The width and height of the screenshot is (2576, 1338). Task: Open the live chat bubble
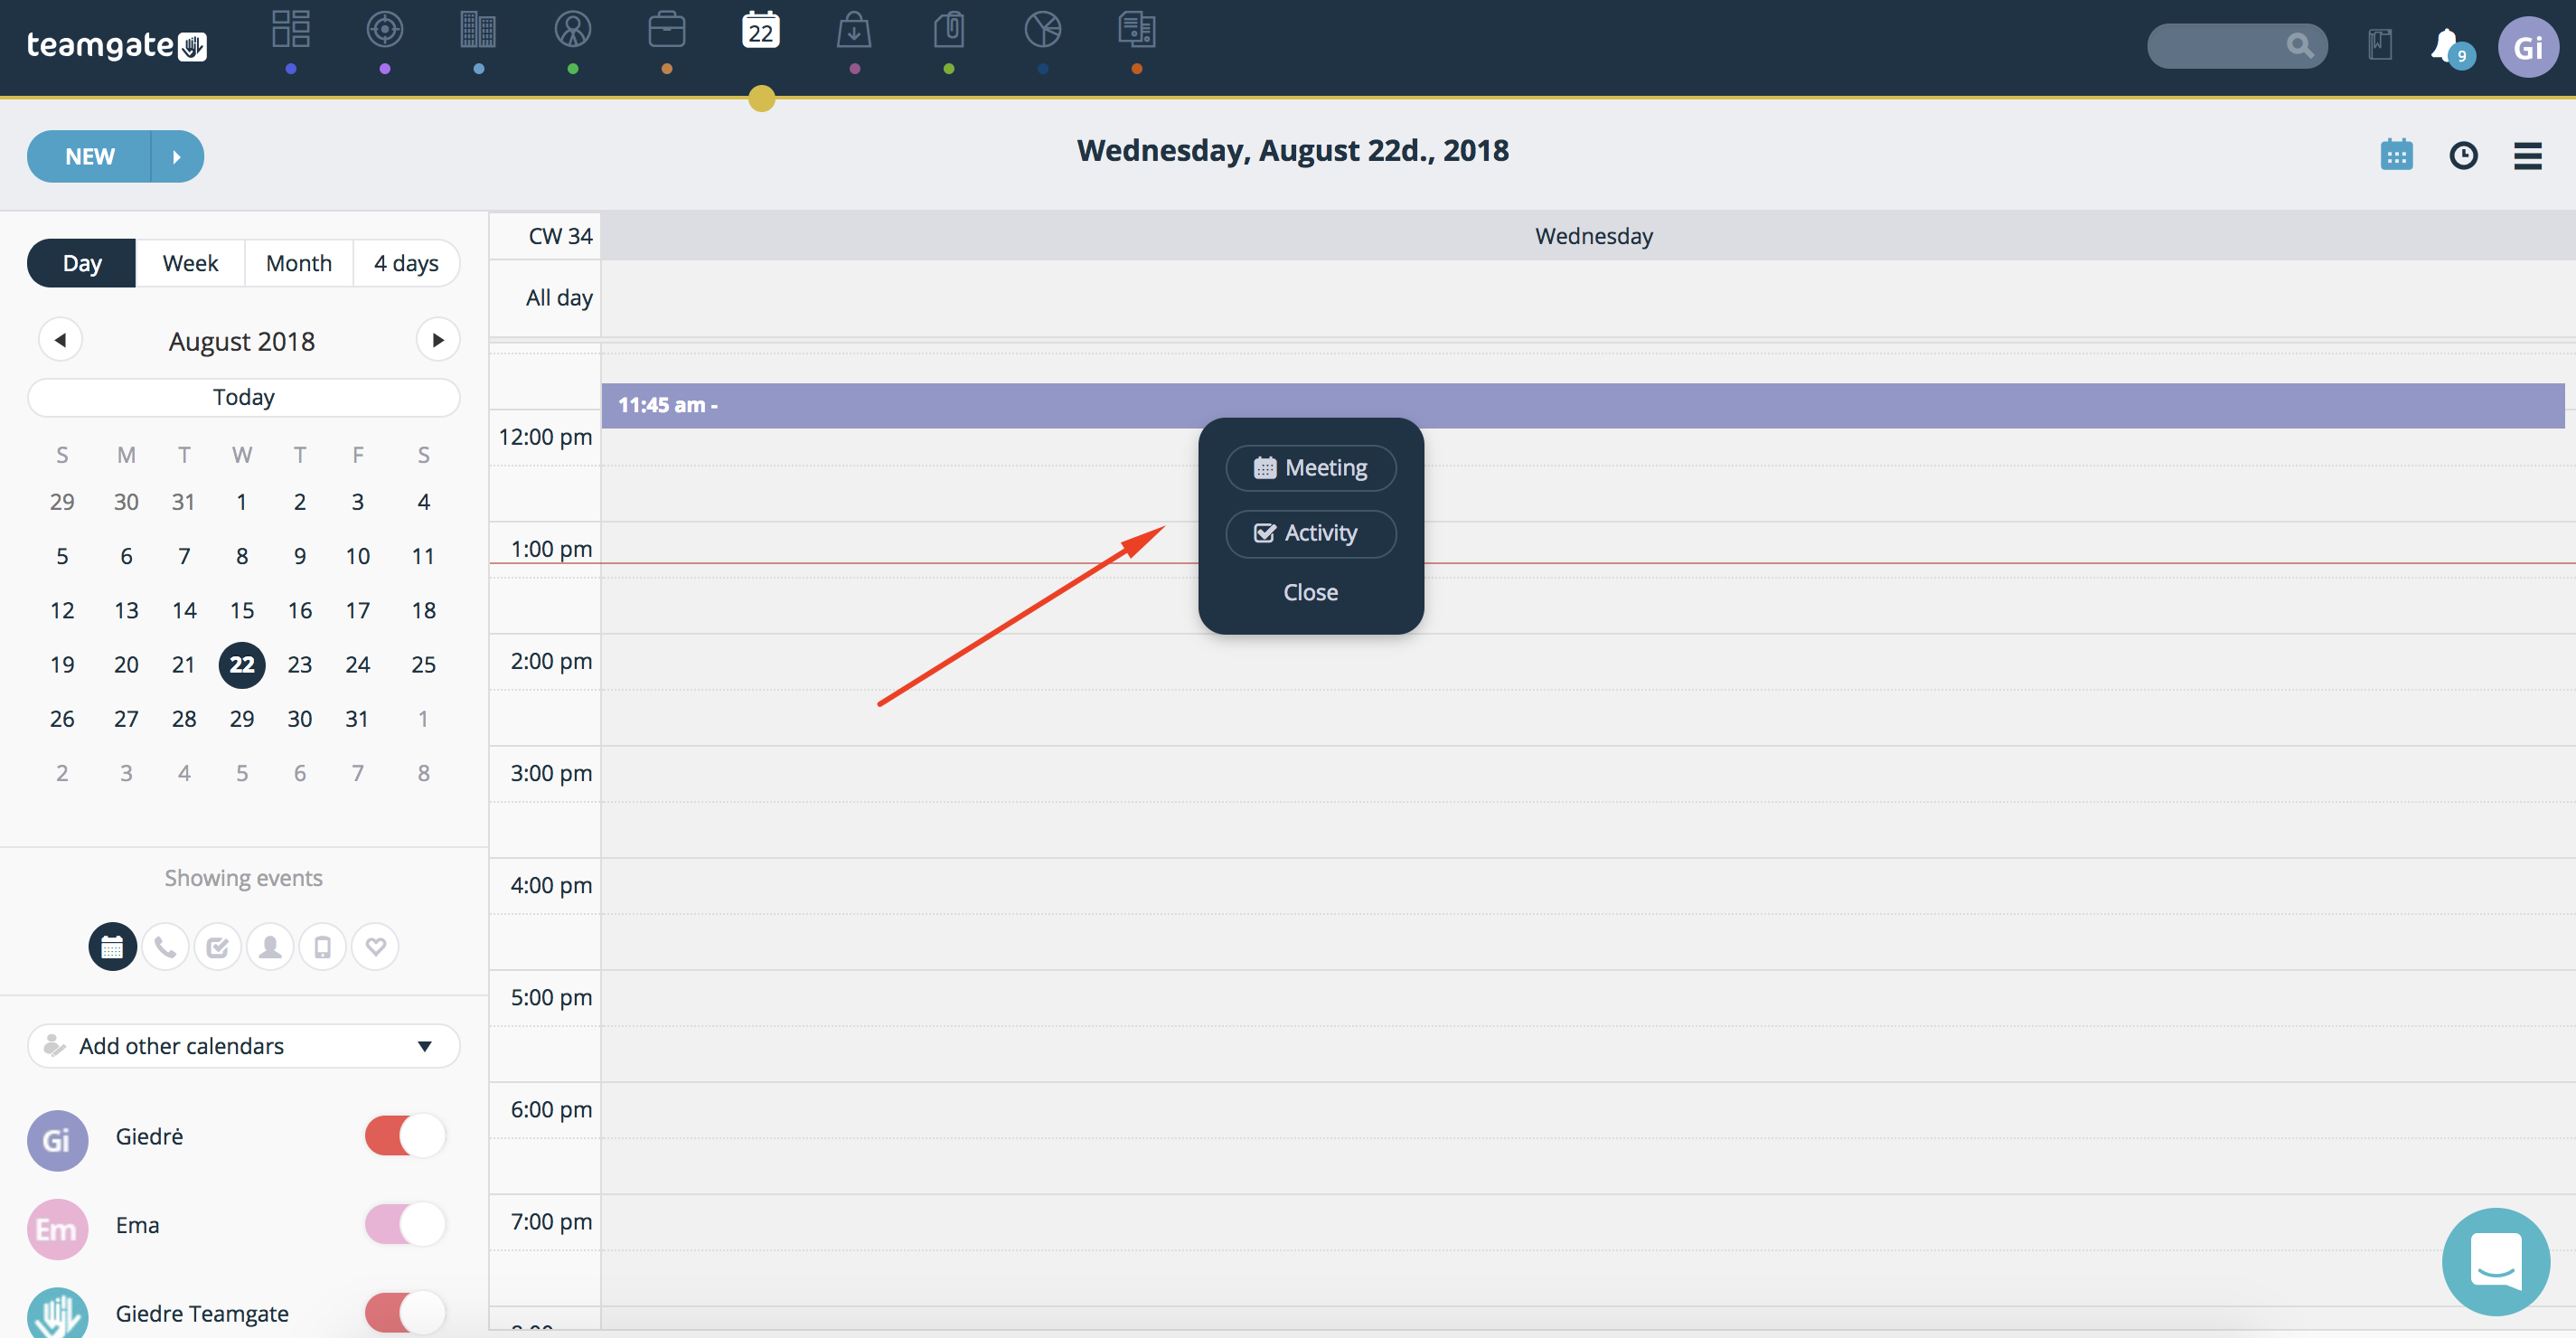pyautogui.click(x=2495, y=1261)
